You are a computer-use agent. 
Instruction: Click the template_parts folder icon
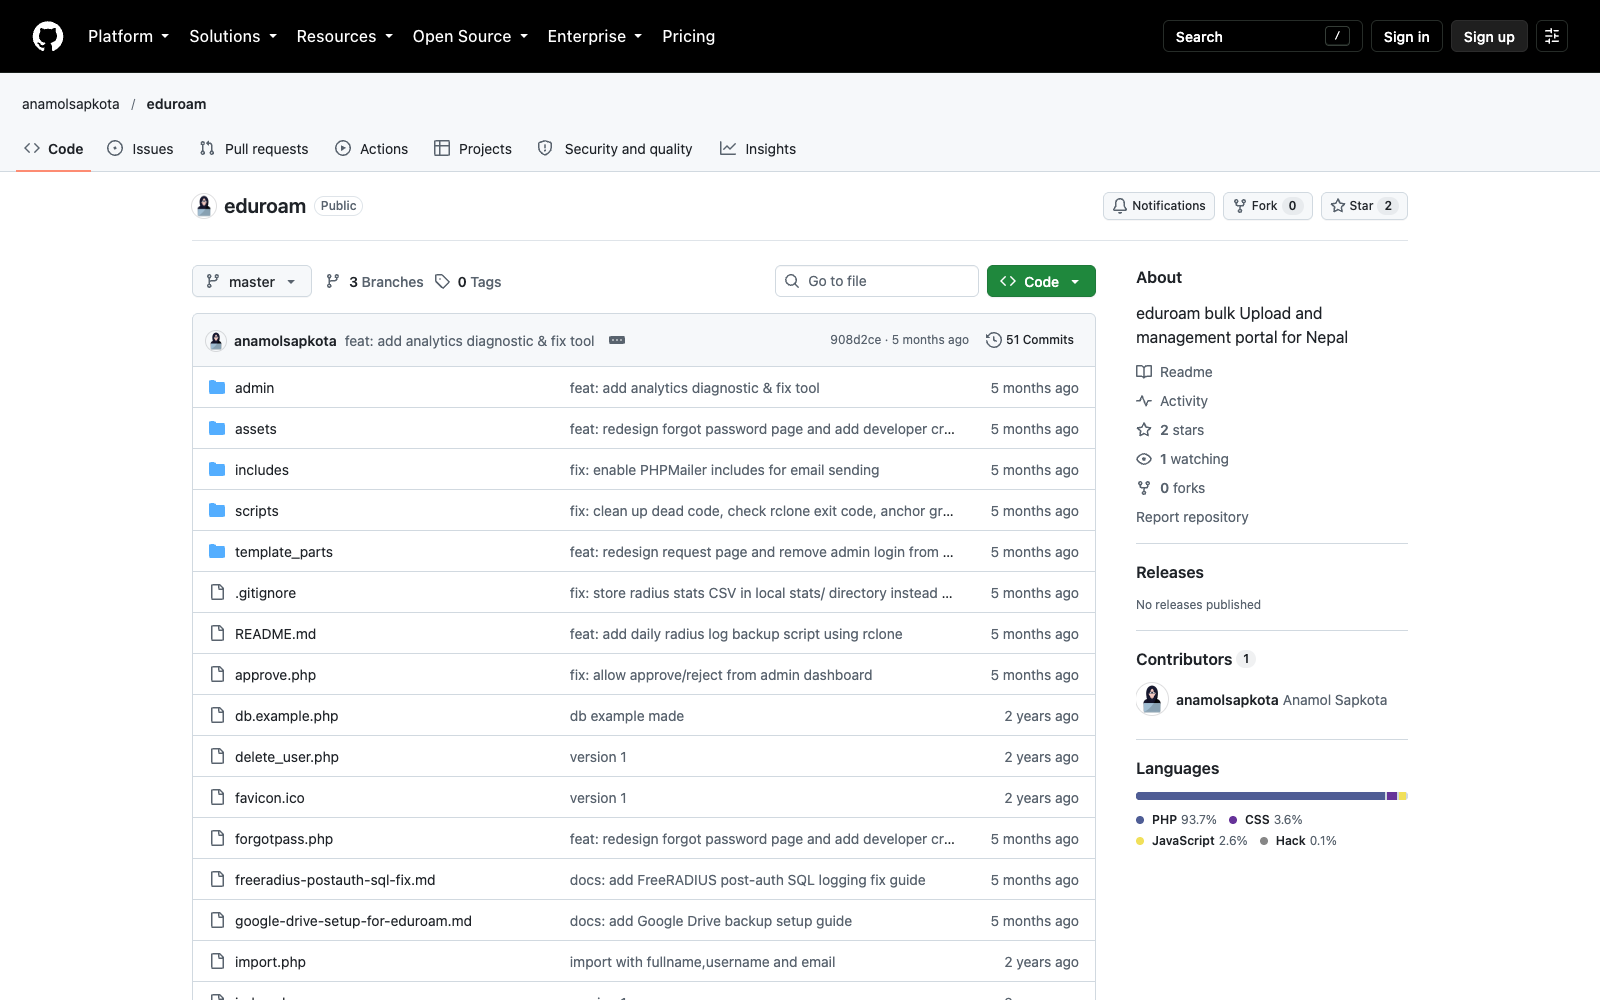click(x=217, y=551)
